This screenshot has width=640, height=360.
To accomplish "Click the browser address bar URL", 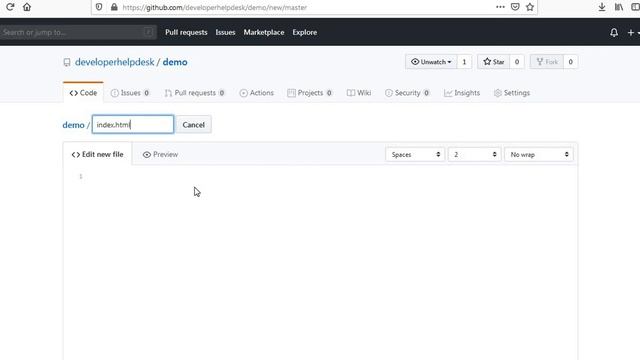I will pos(214,7).
